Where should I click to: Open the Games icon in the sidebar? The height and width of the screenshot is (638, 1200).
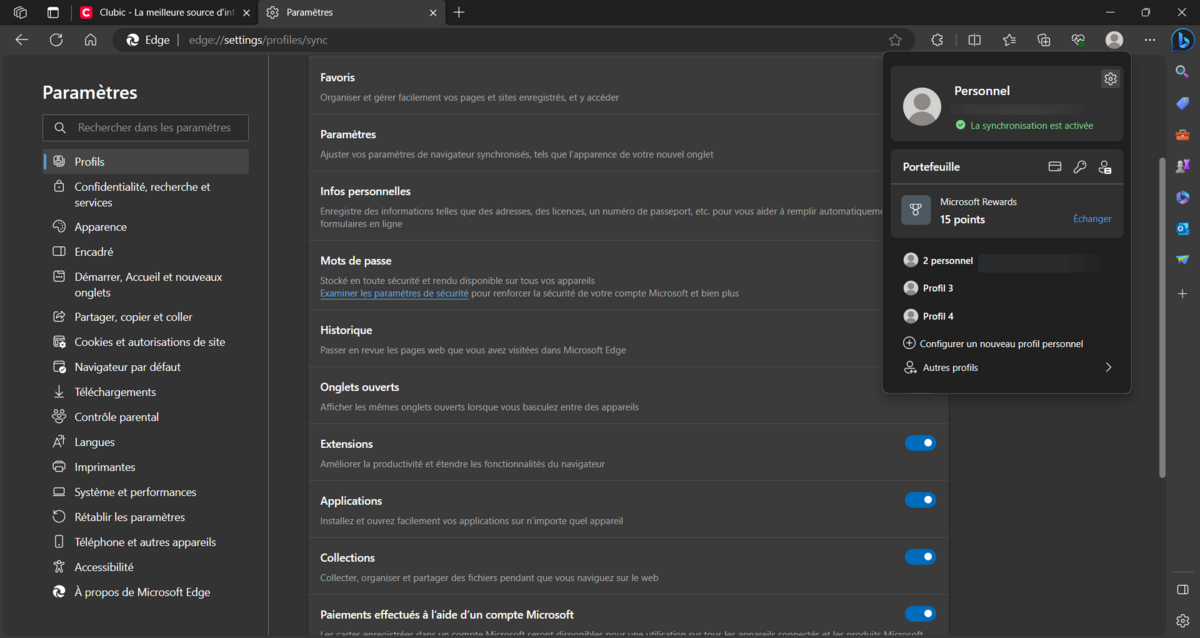click(1182, 166)
